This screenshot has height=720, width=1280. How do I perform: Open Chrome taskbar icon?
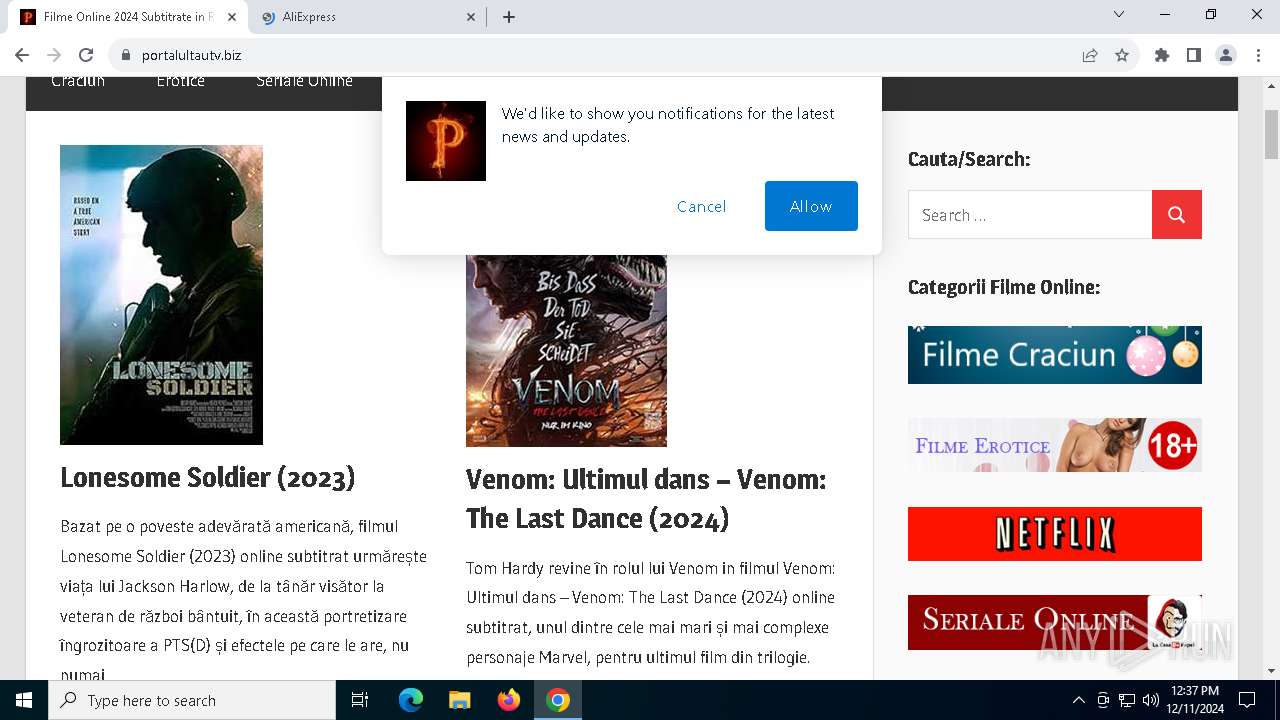(x=558, y=700)
